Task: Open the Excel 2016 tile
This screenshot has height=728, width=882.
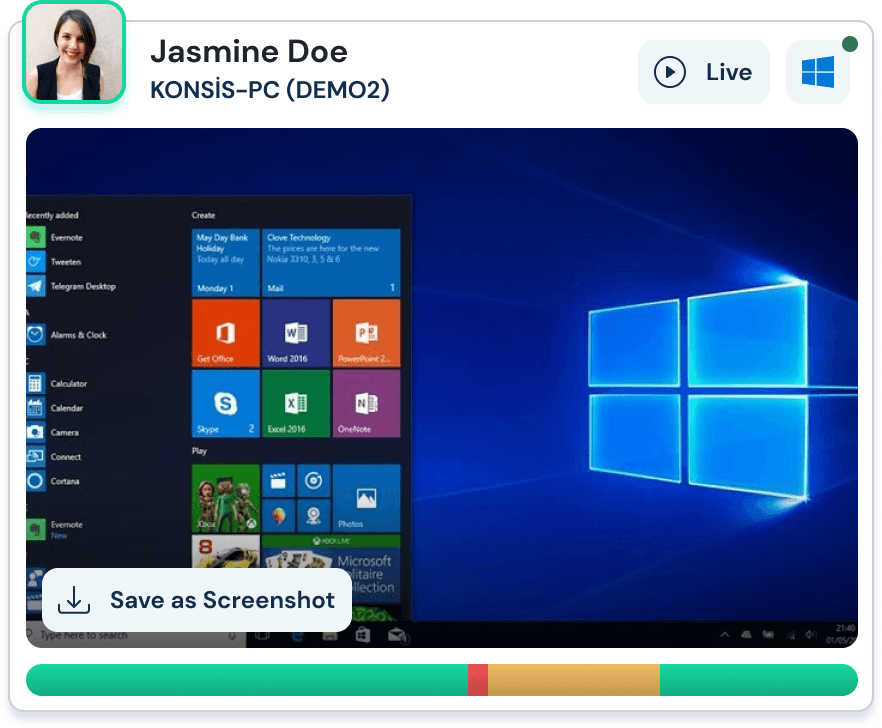Action: tap(295, 403)
